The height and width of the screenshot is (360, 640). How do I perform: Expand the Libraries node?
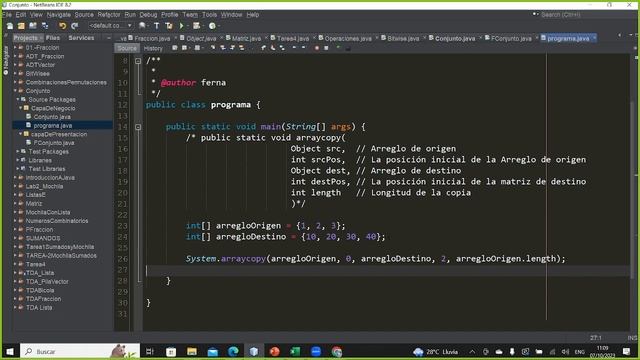pyautogui.click(x=18, y=160)
